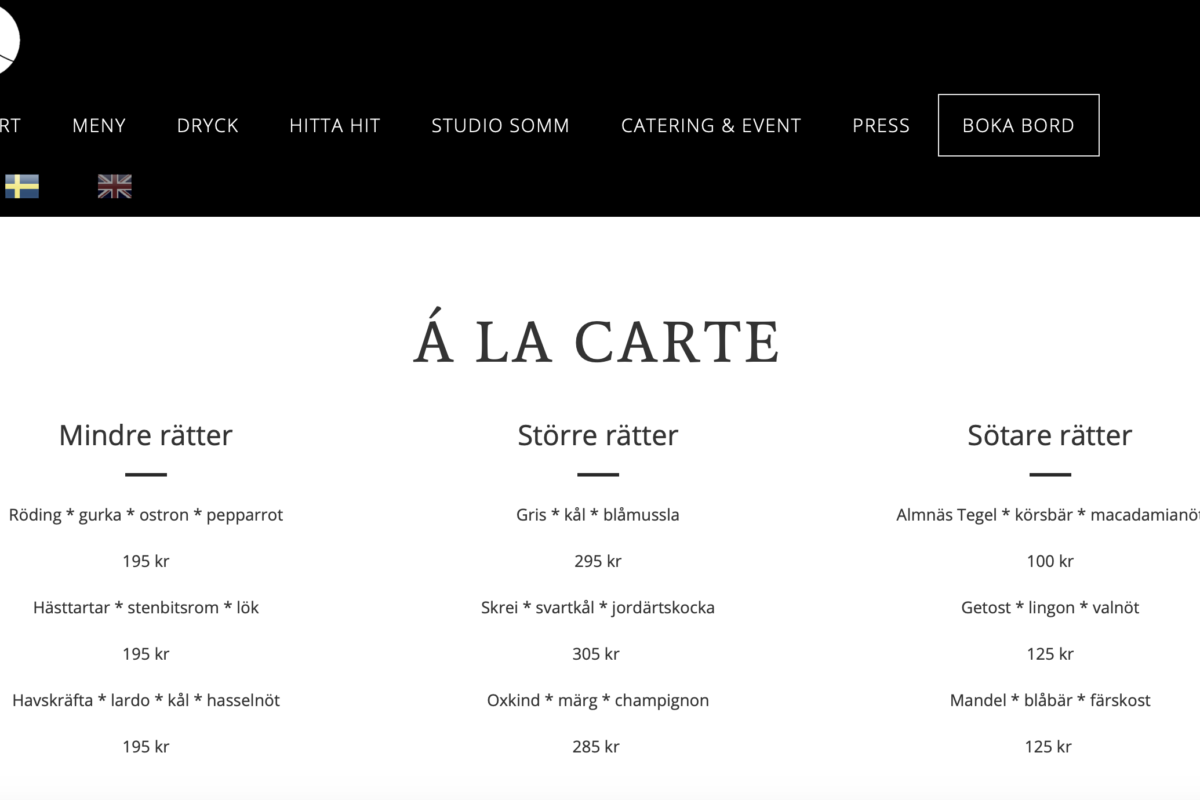This screenshot has height=800, width=1200.
Task: Click the BOKA BORD button
Action: pos(1018,125)
